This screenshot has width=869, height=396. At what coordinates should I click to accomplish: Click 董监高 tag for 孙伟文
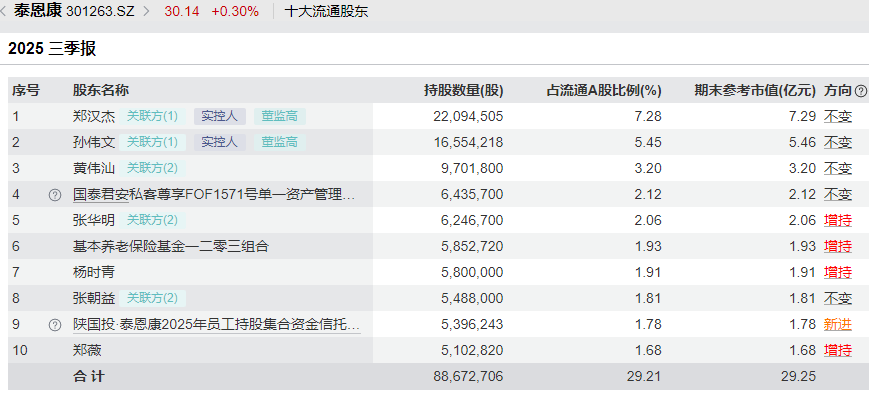point(280,142)
